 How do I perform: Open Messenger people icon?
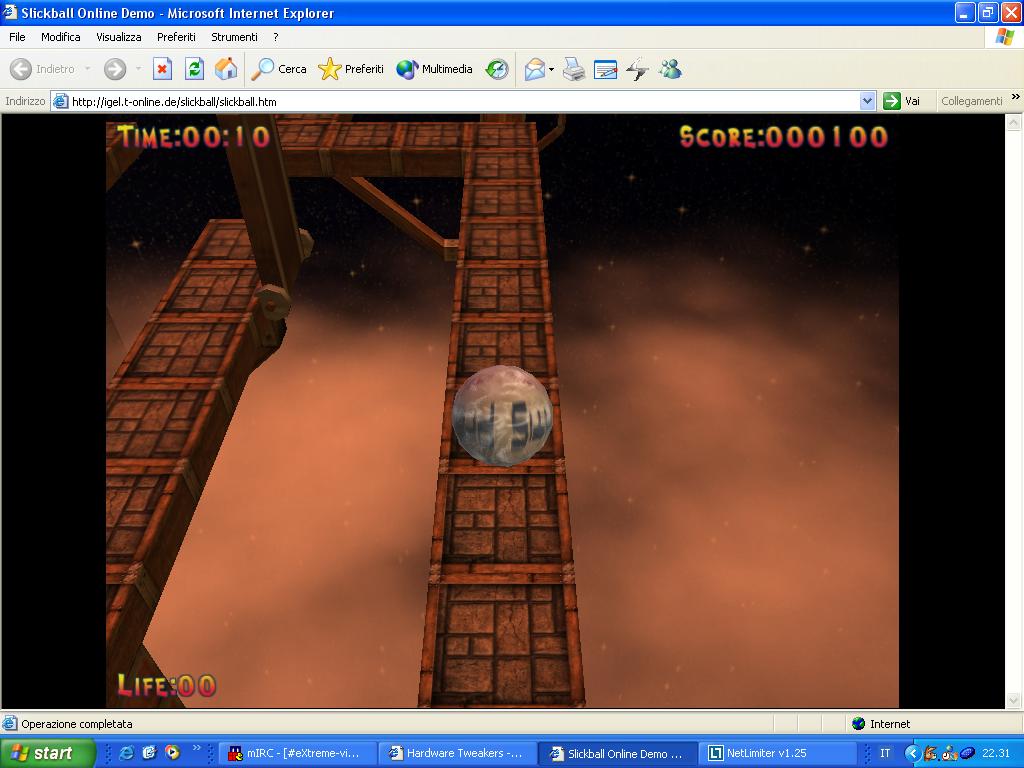click(671, 69)
